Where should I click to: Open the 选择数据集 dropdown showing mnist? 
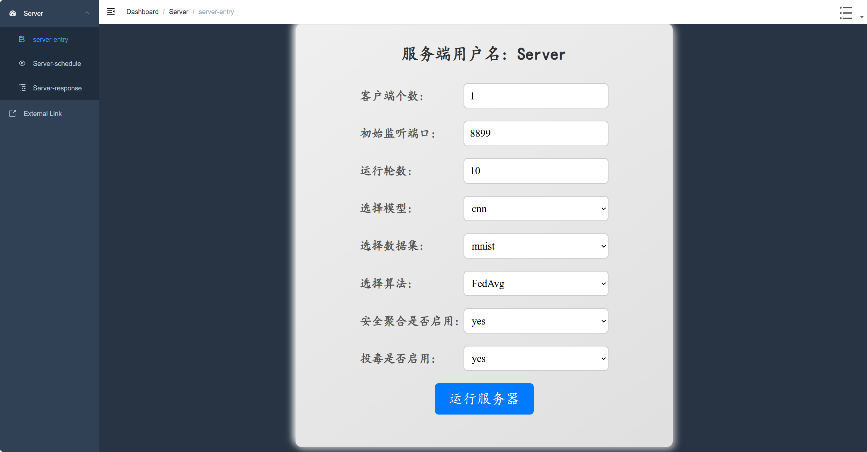536,246
